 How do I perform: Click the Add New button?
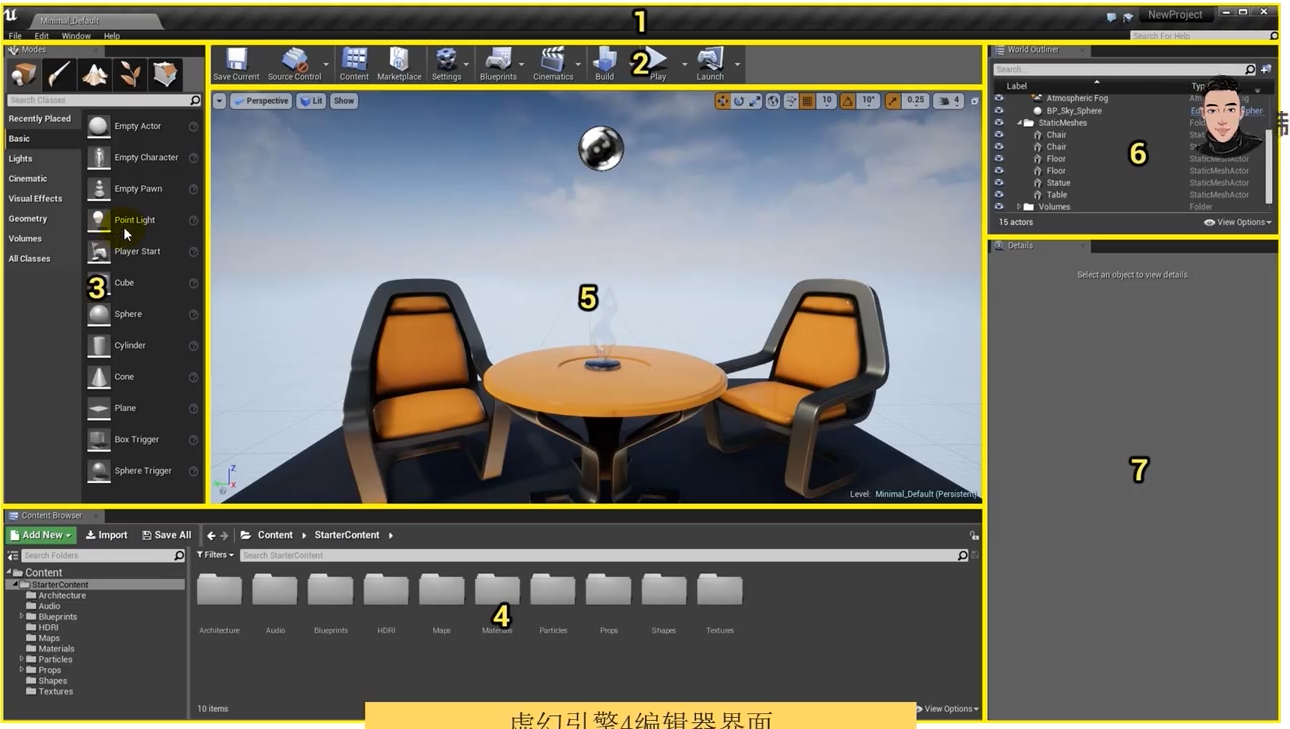(x=42, y=536)
